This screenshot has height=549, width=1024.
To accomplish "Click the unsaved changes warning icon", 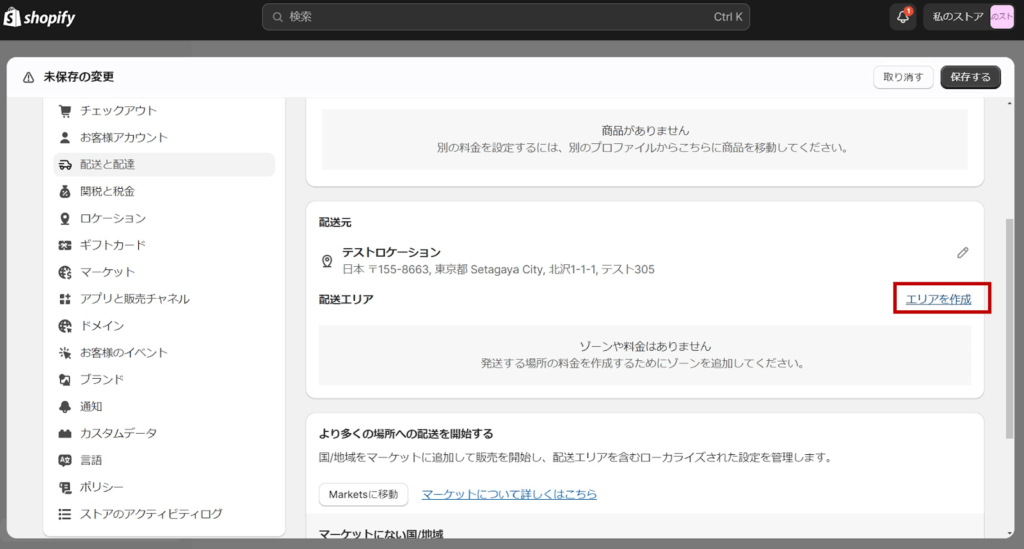I will (x=28, y=78).
